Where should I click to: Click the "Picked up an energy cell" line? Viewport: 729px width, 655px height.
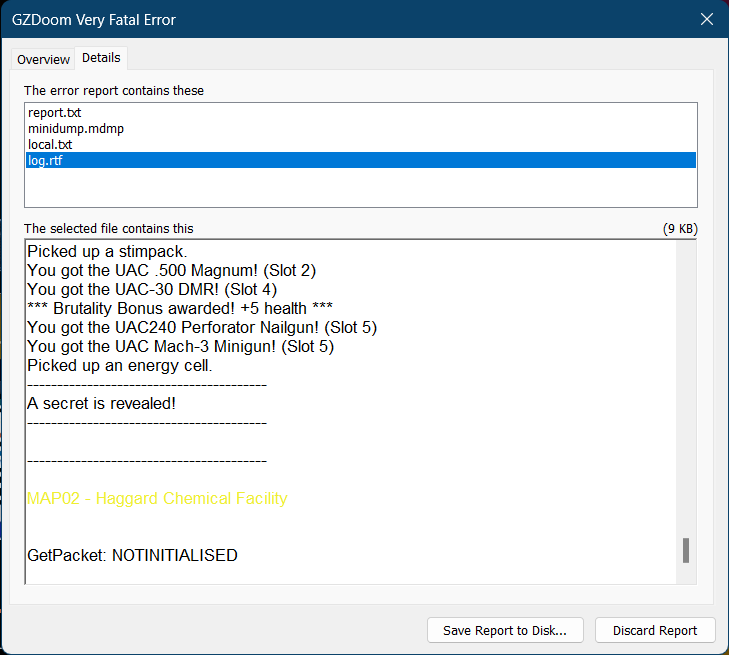119,365
